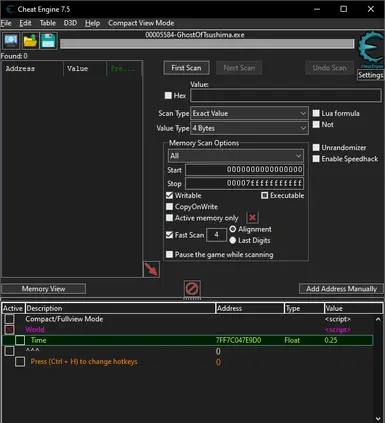Toggle the Hex checkbox
The width and height of the screenshot is (385, 423).
pos(168,96)
